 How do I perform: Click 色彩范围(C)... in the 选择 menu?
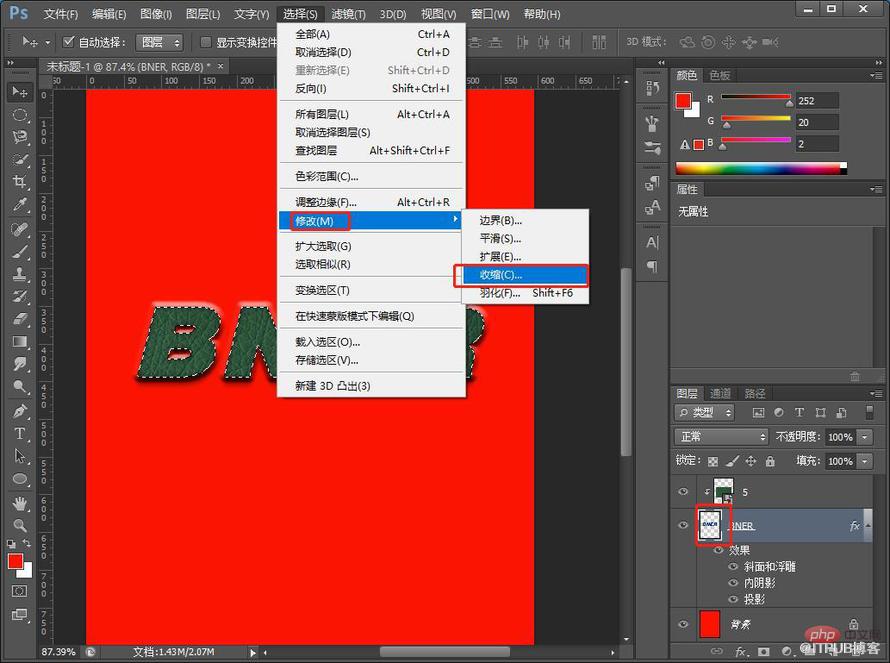(x=371, y=177)
